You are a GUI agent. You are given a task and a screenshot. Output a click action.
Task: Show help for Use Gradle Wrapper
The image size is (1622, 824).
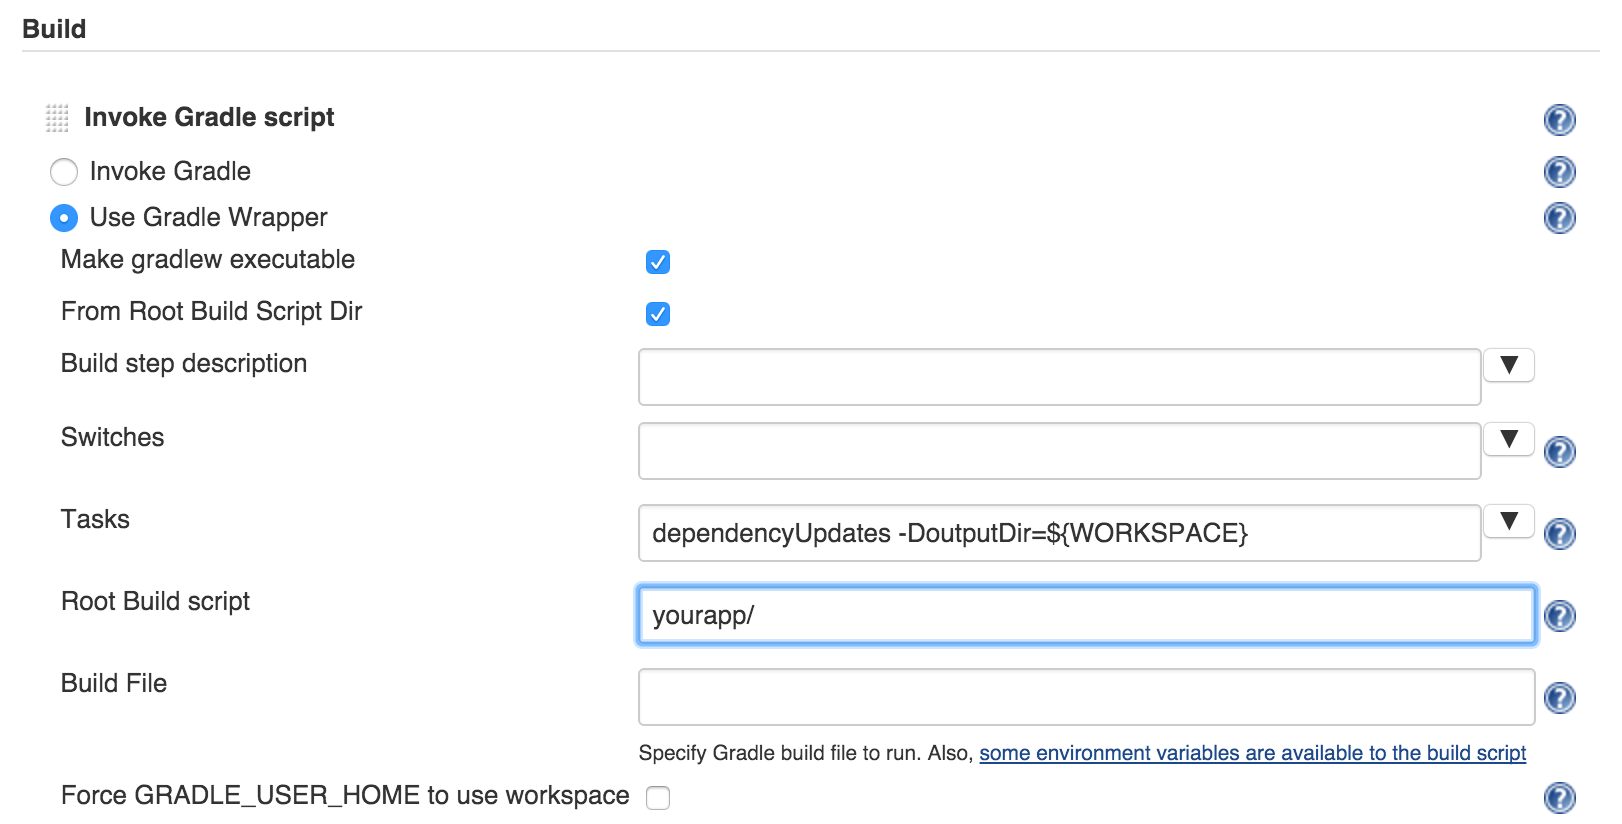(x=1559, y=218)
